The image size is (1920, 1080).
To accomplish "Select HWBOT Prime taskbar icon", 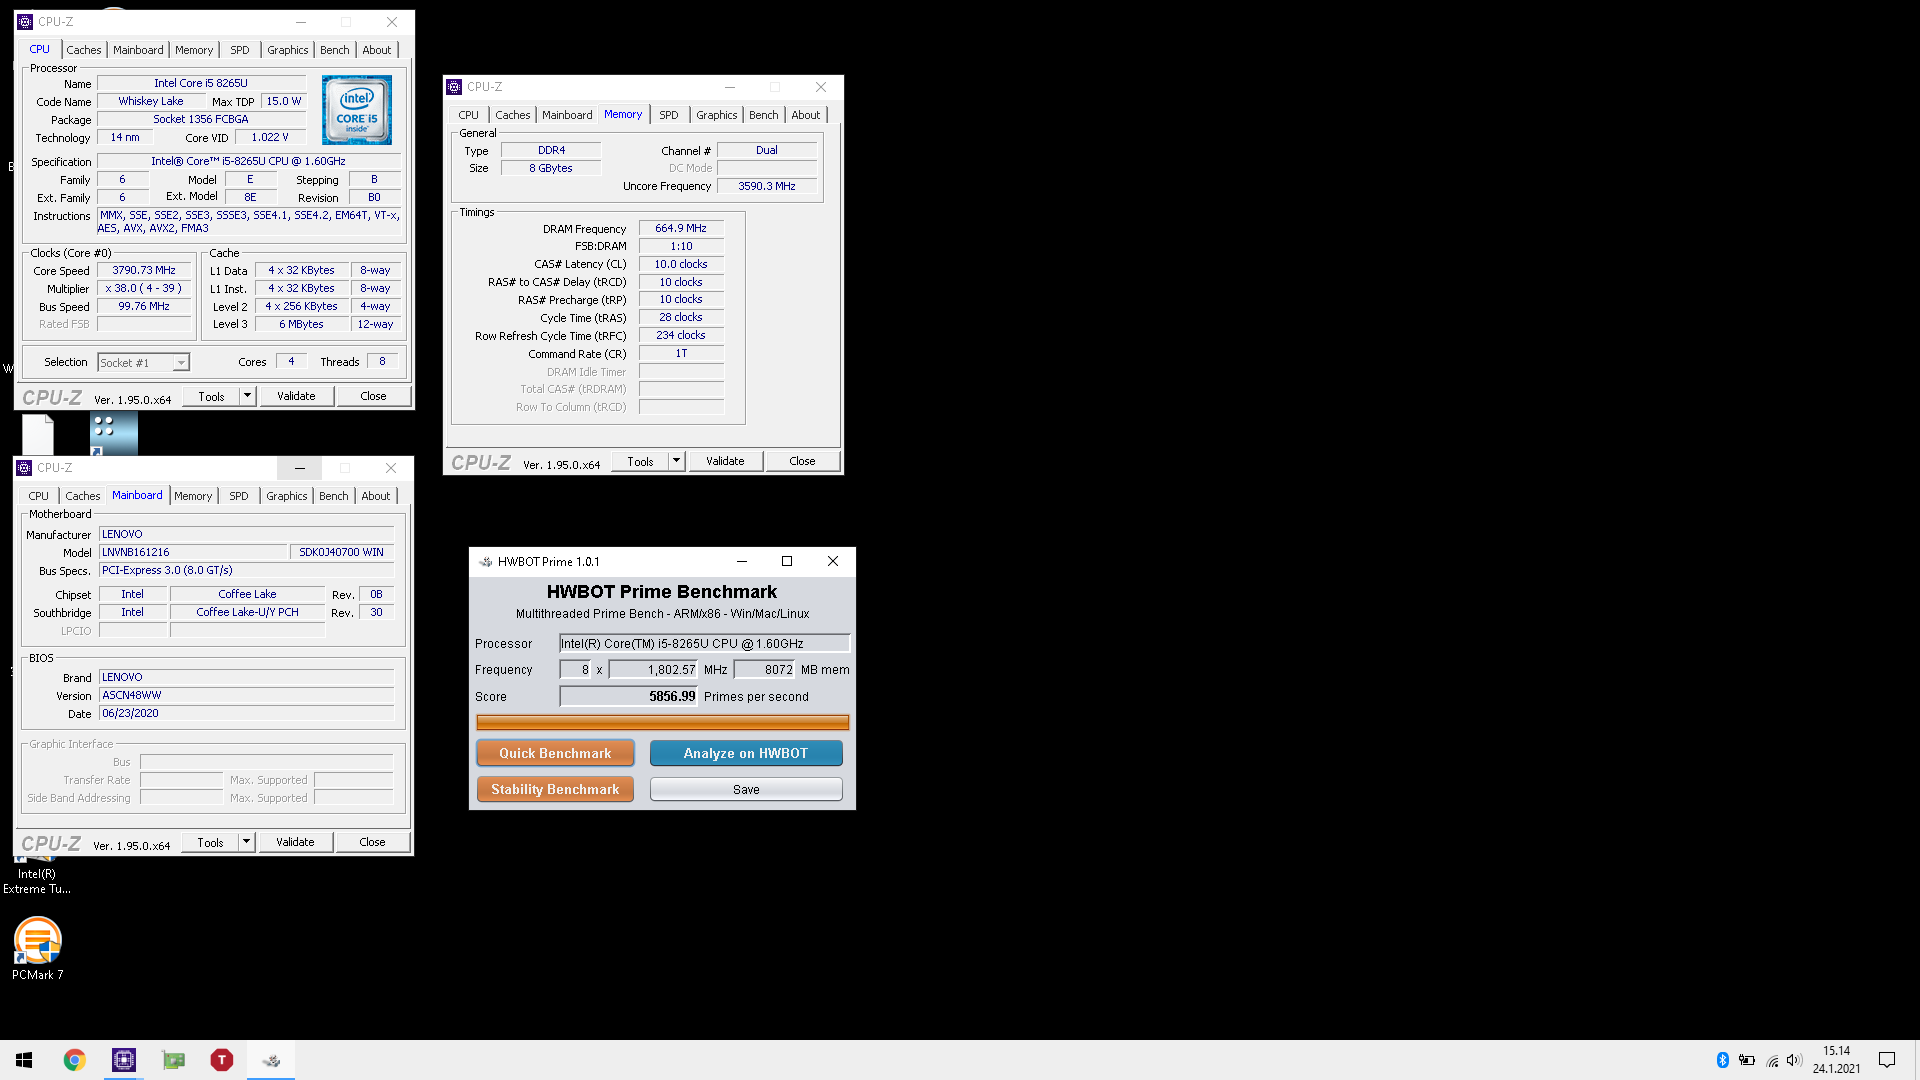I will click(271, 1060).
